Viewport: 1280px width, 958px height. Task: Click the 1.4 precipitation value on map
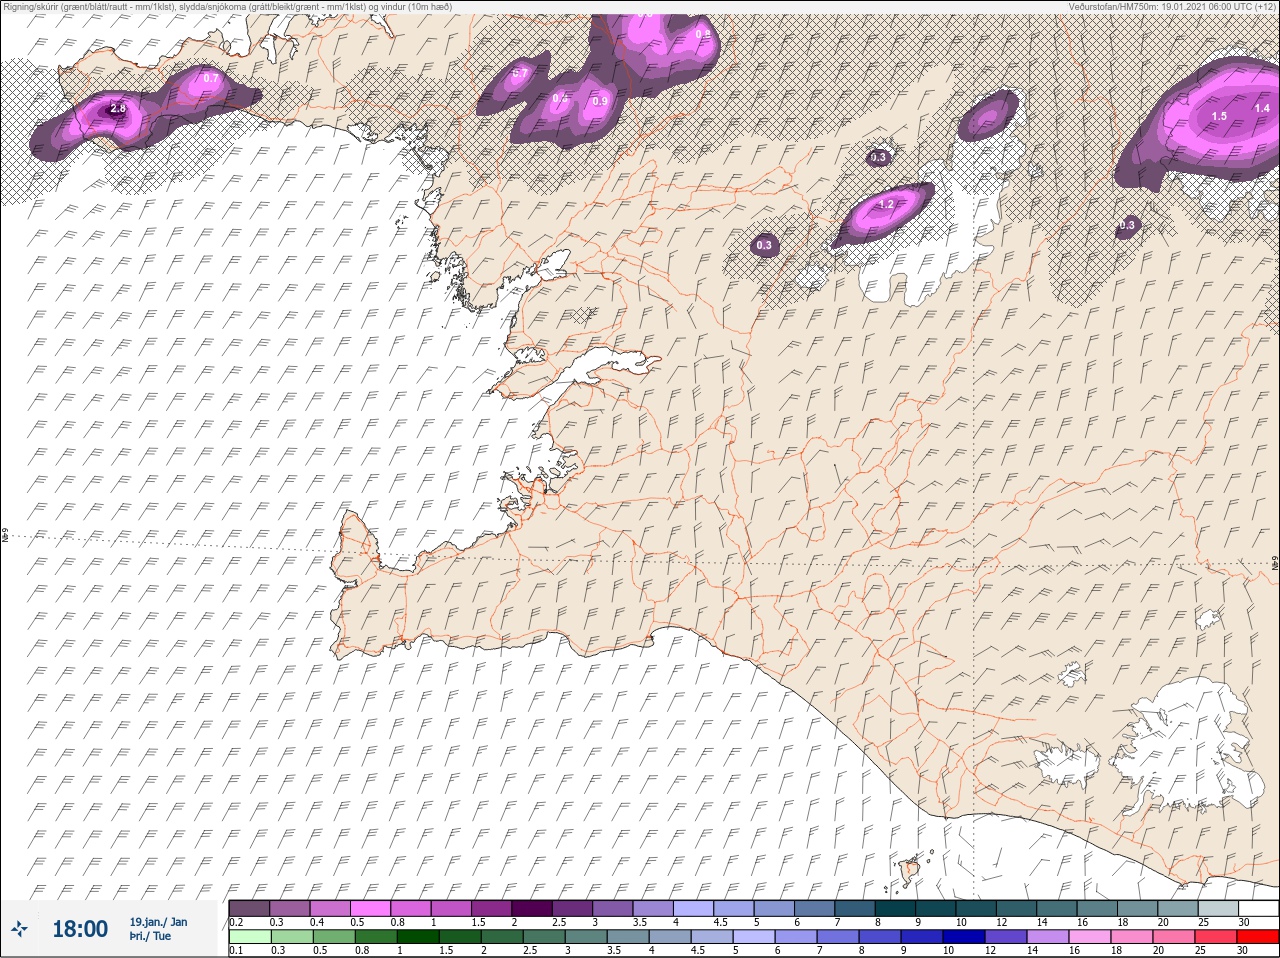tap(1262, 108)
